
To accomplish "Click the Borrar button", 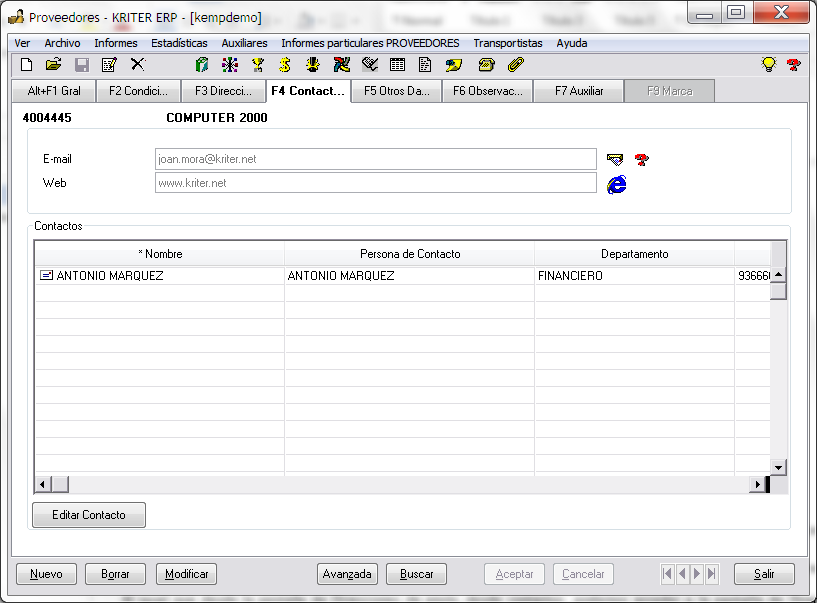I will point(115,574).
